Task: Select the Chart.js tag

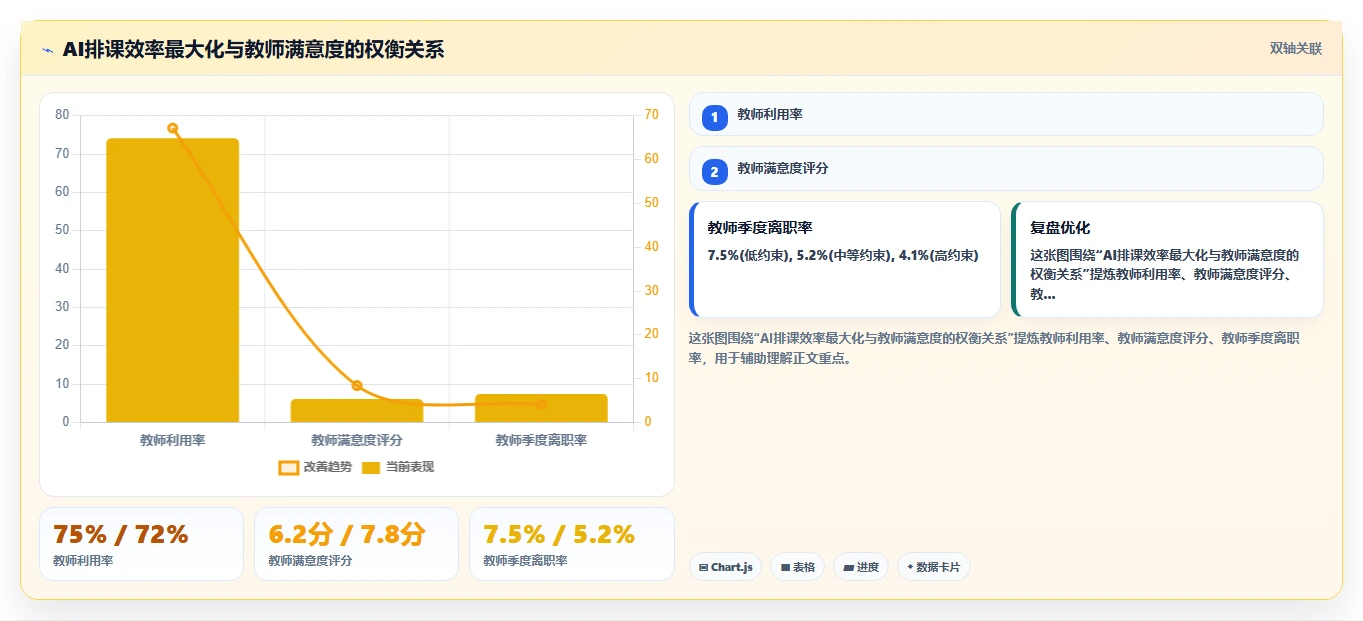Action: [725, 567]
